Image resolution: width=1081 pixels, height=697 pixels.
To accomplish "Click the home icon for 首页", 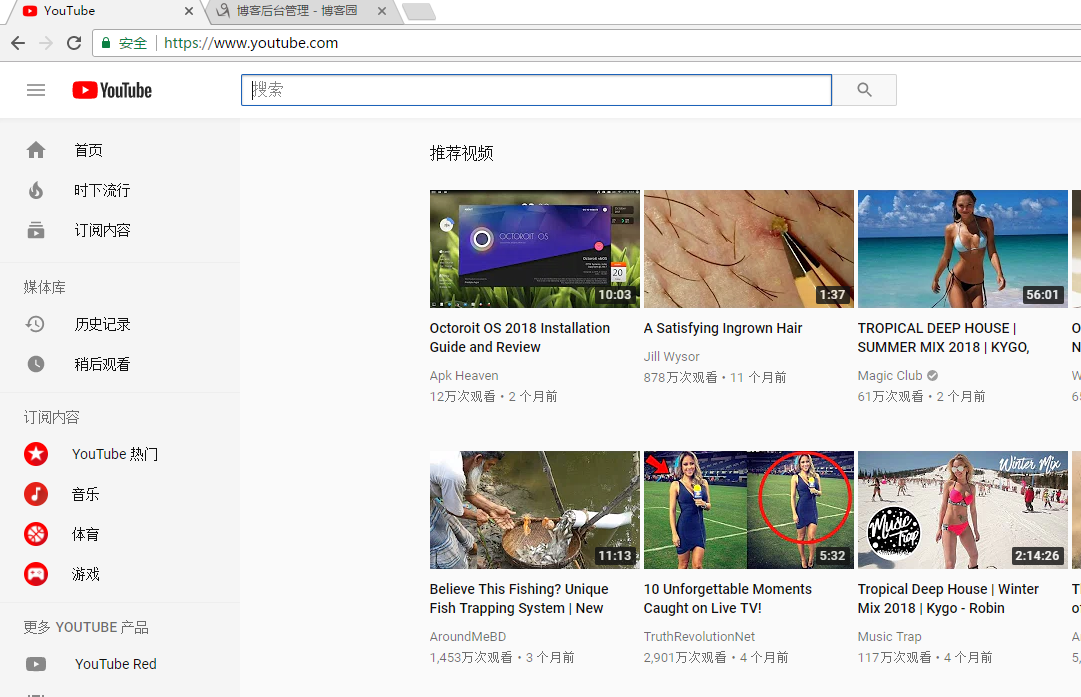I will tap(36, 150).
